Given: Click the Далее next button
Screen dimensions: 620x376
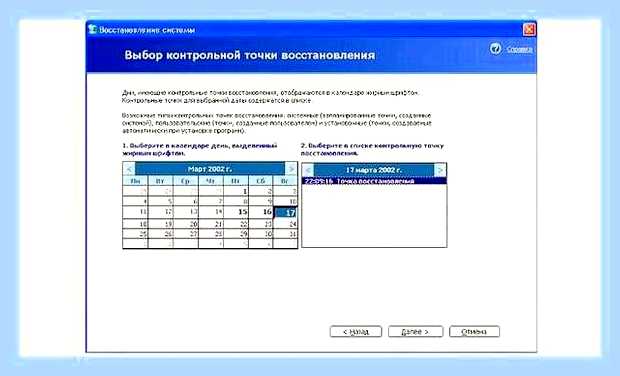Looking at the screenshot, I should click(415, 332).
